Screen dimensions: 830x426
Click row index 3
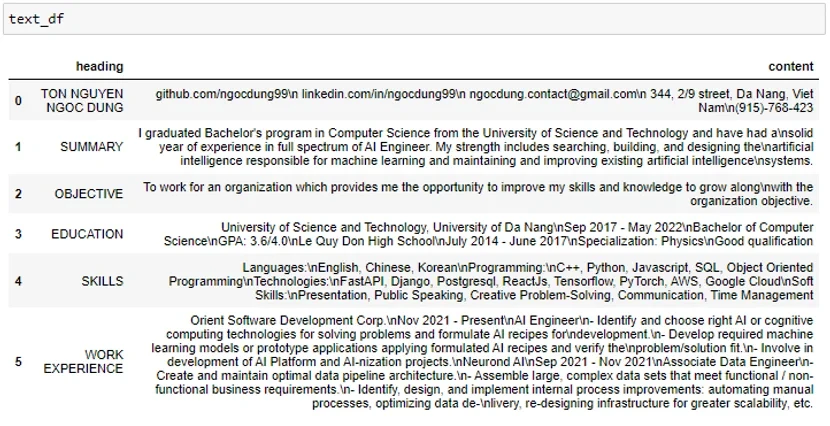point(19,234)
